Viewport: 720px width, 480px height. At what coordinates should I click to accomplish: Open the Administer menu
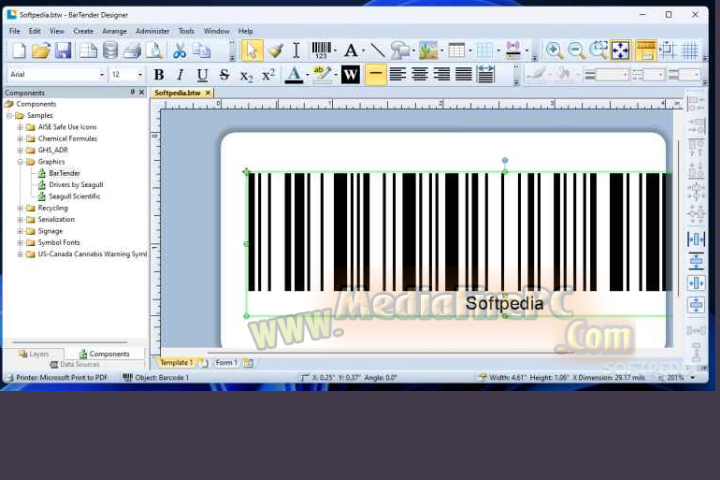152,31
